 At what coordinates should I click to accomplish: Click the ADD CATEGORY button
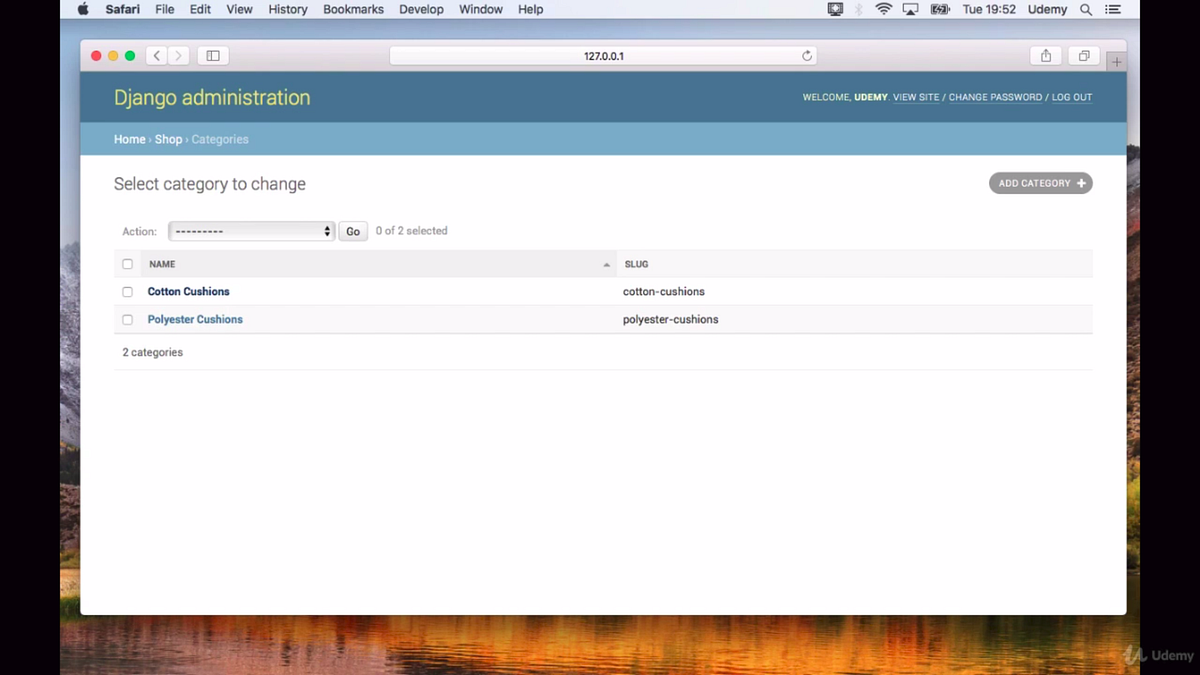coord(1040,183)
